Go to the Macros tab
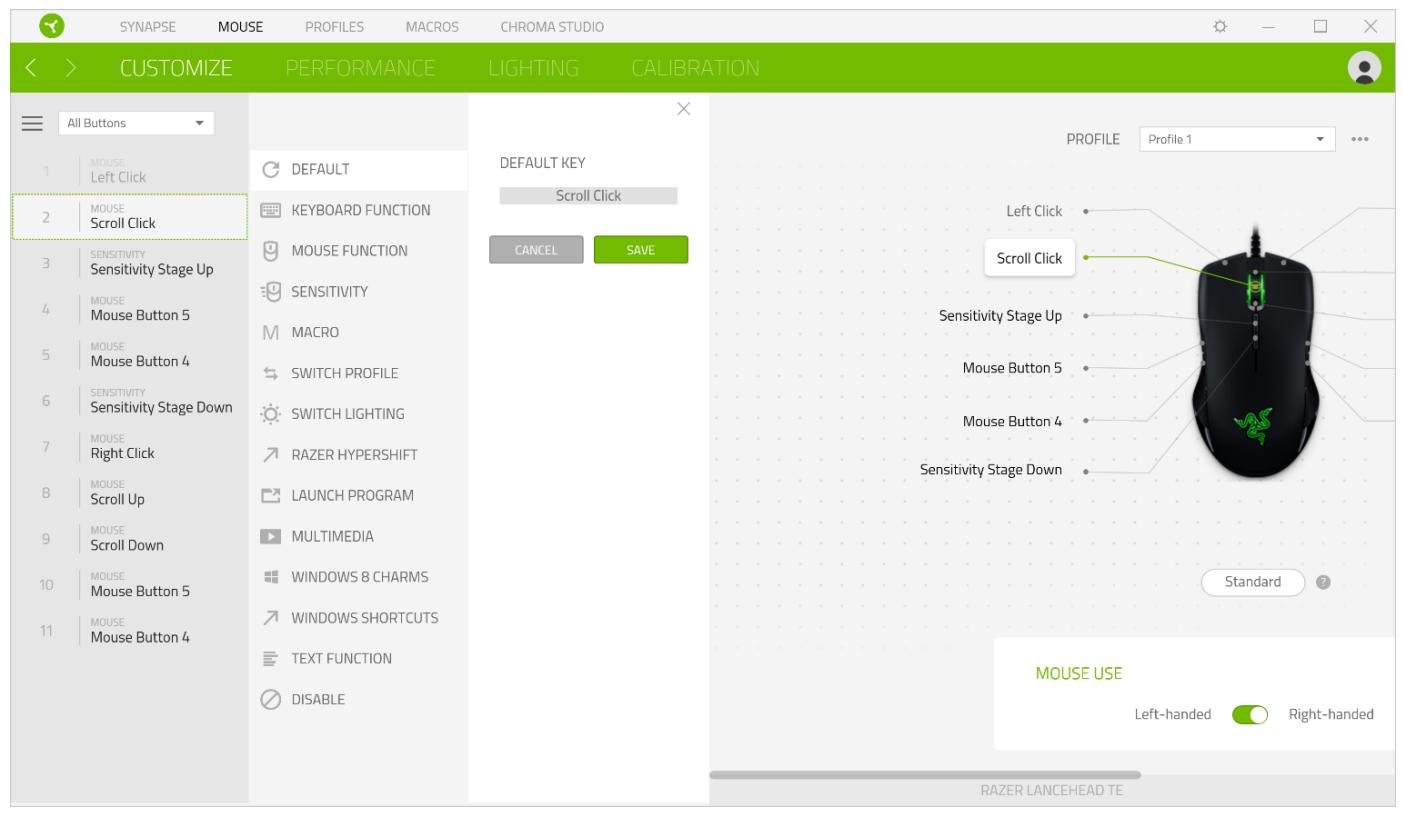The width and height of the screenshot is (1403, 814). pos(431,26)
